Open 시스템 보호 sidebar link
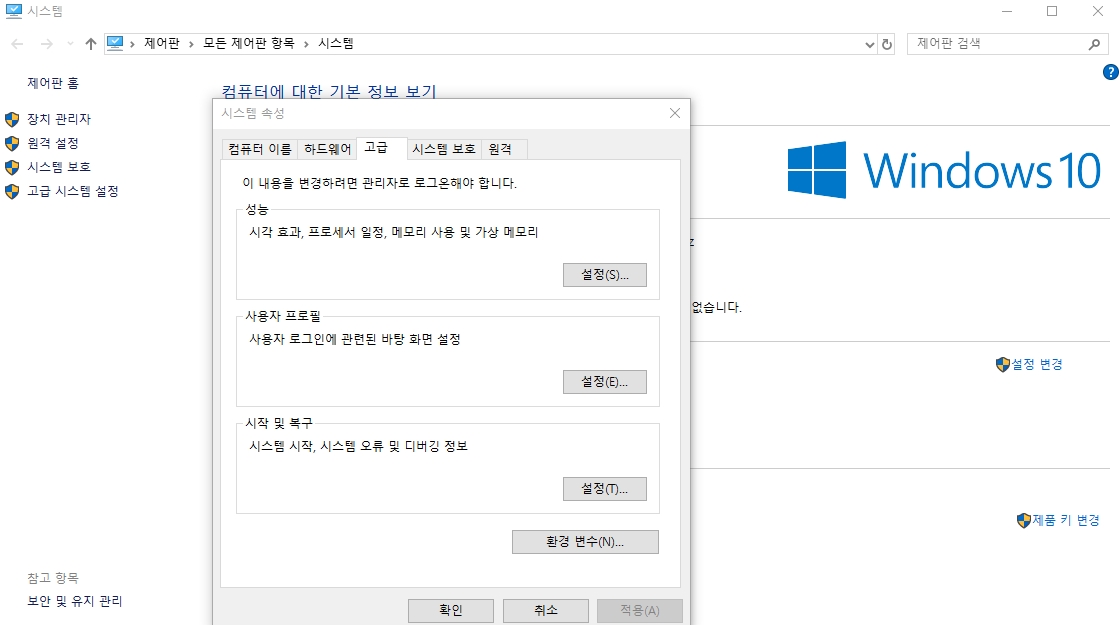 59,167
